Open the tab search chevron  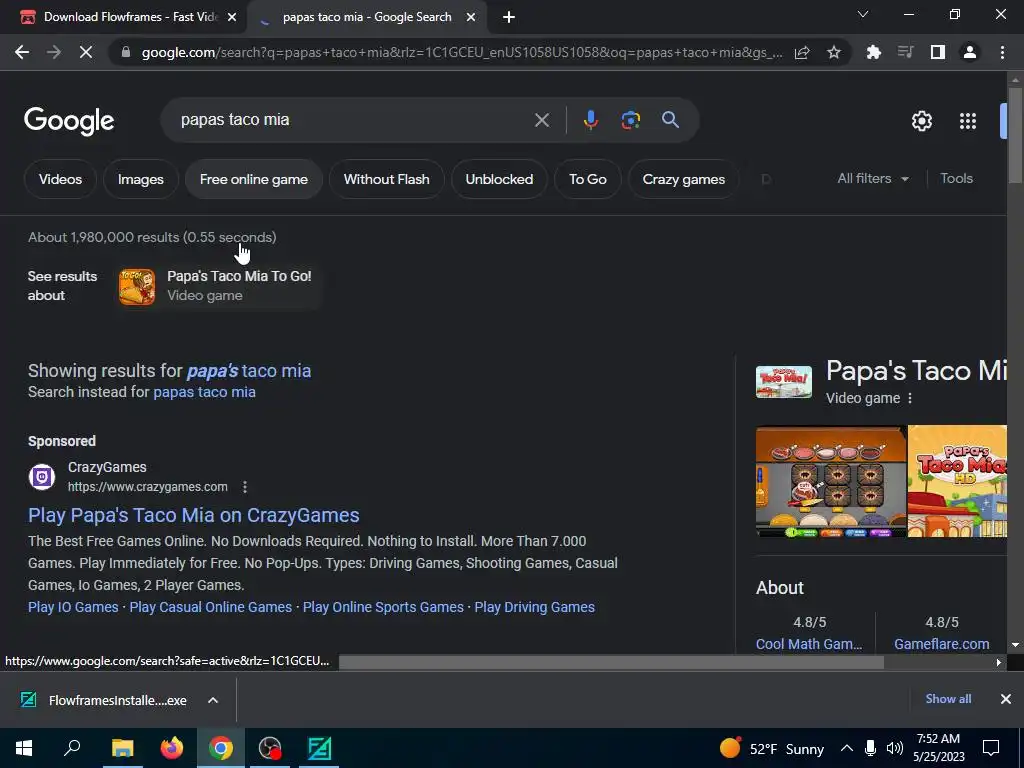tap(863, 14)
